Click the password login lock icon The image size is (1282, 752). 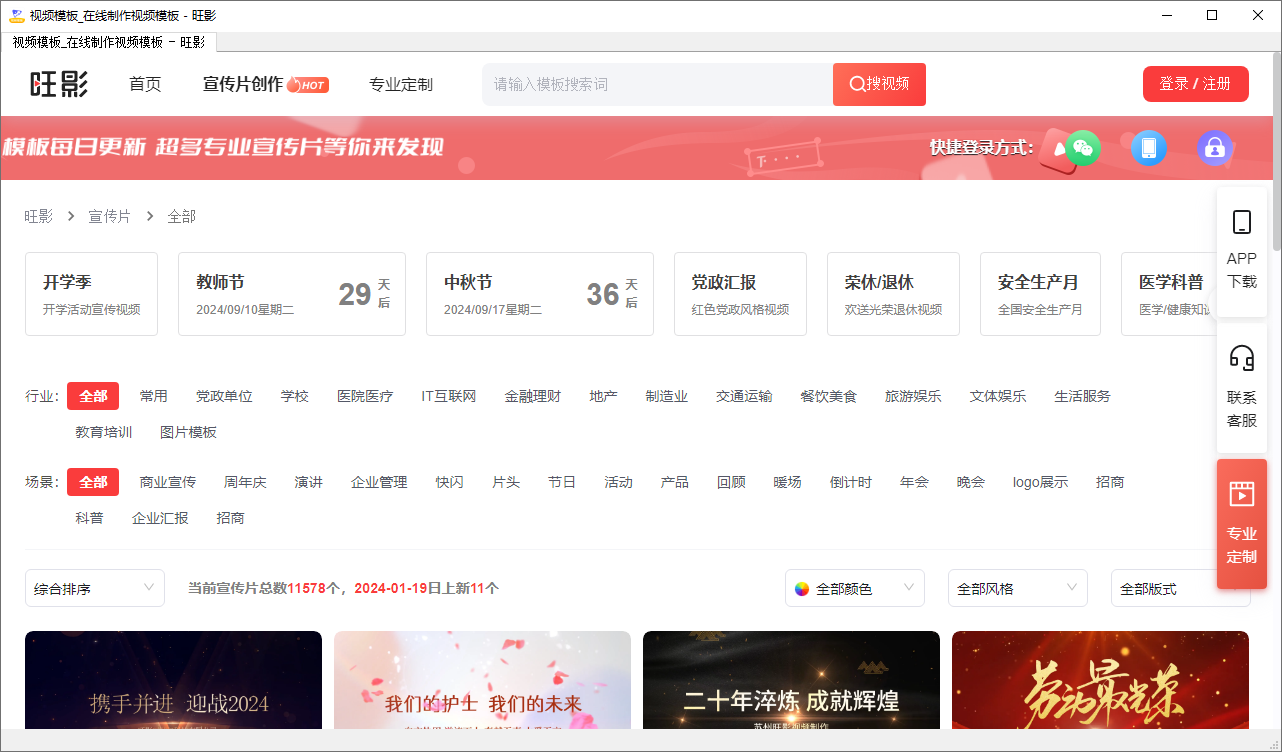[x=1214, y=147]
